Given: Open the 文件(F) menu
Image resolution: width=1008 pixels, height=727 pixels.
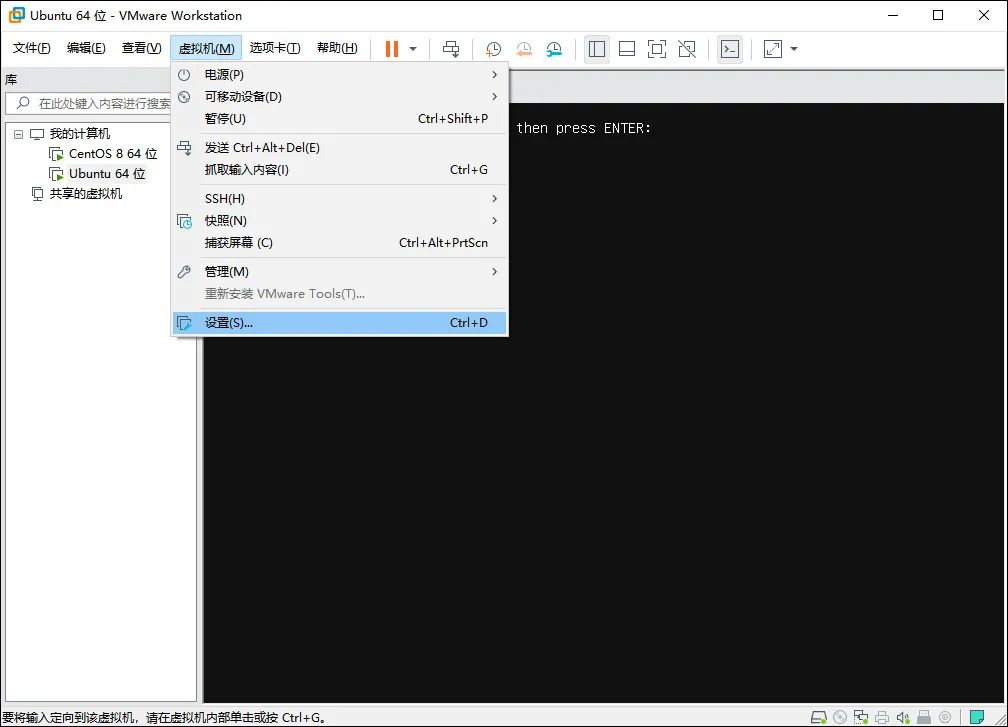Looking at the screenshot, I should (32, 48).
